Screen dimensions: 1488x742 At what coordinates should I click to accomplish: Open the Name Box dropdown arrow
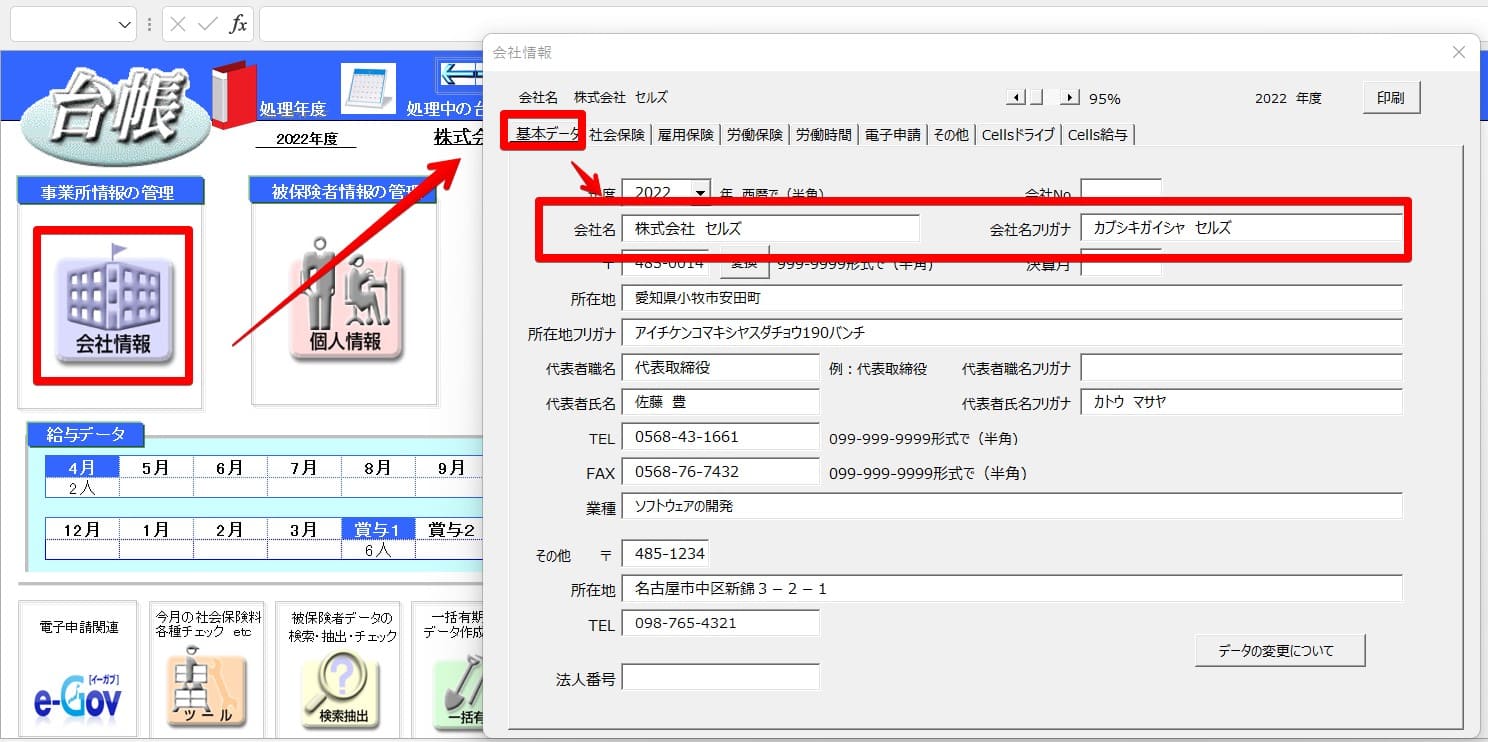[x=125, y=25]
